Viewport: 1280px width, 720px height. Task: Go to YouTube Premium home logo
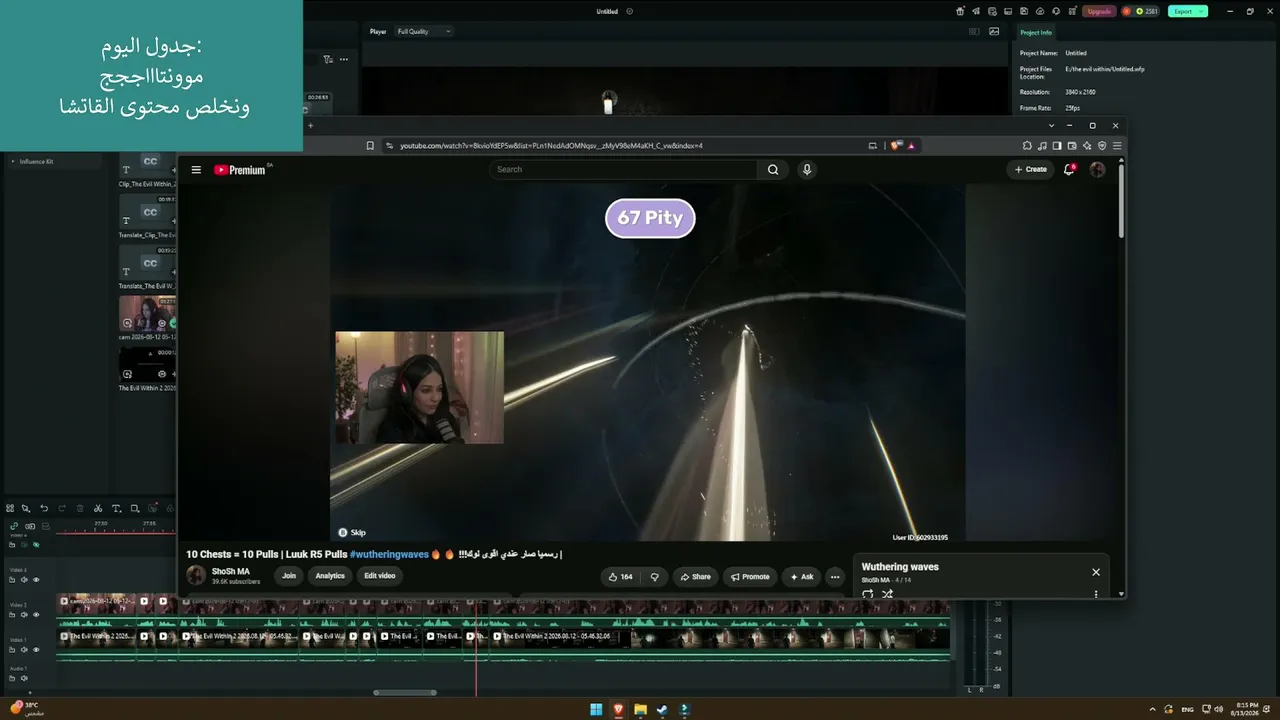pos(242,170)
